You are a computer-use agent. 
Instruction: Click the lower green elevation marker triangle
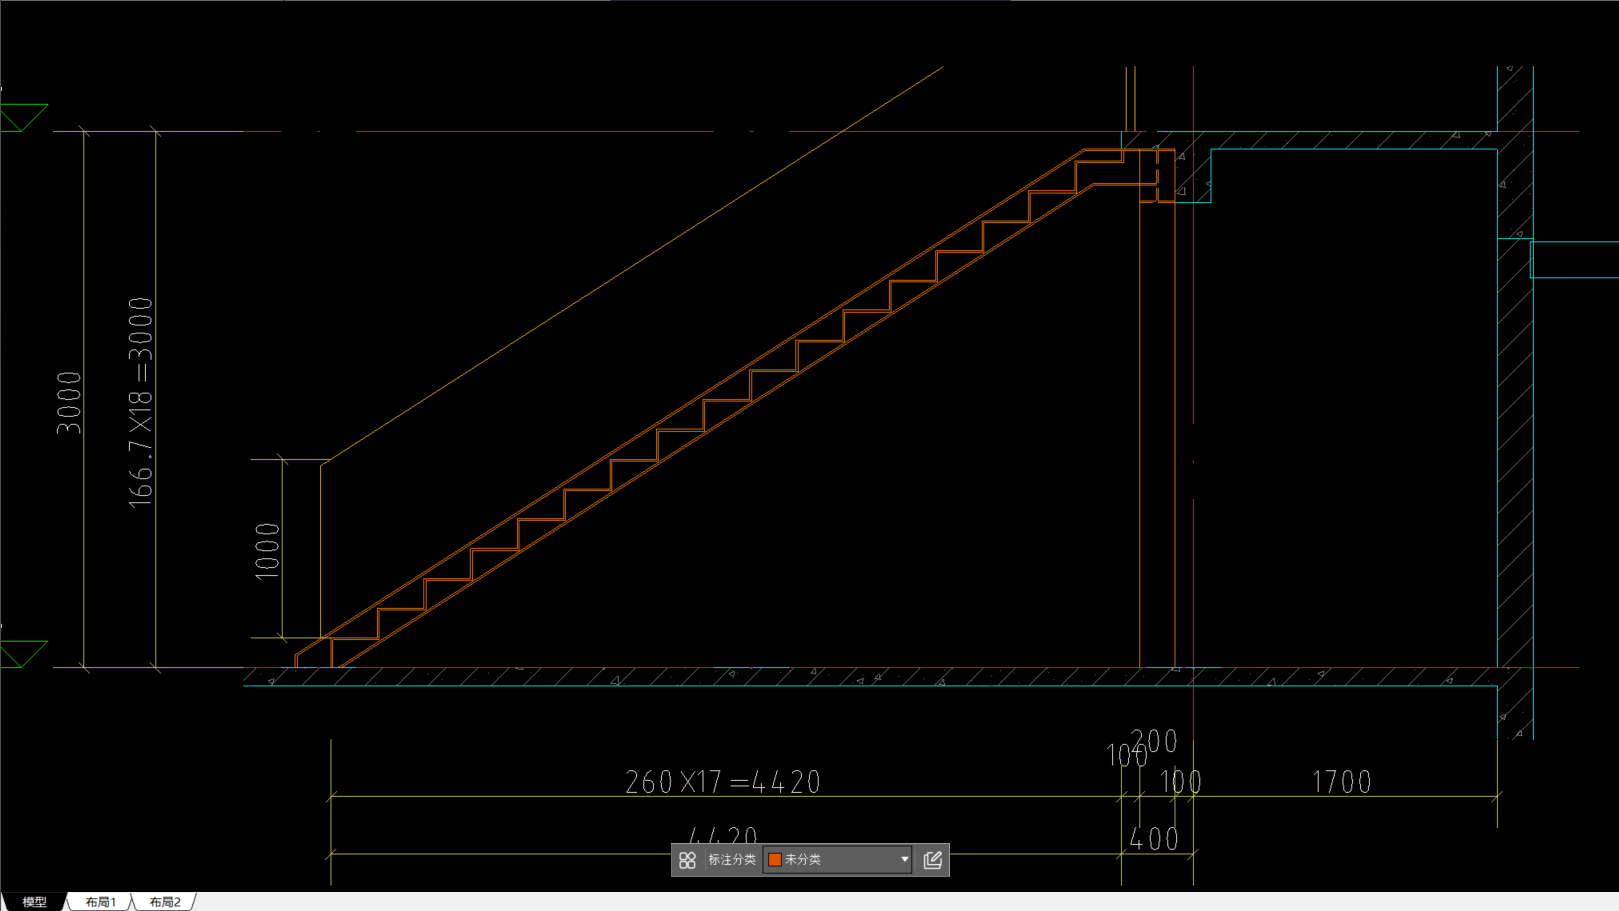click(x=22, y=653)
